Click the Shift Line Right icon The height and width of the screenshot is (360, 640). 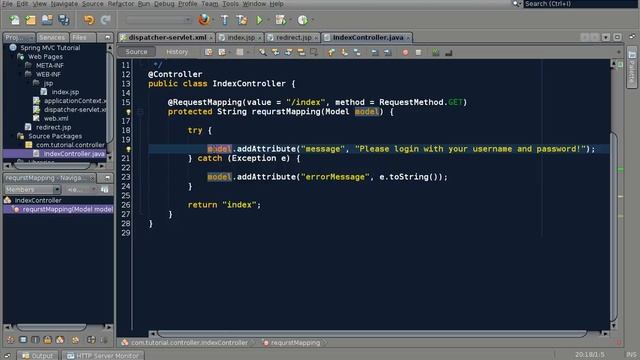tap(387, 52)
